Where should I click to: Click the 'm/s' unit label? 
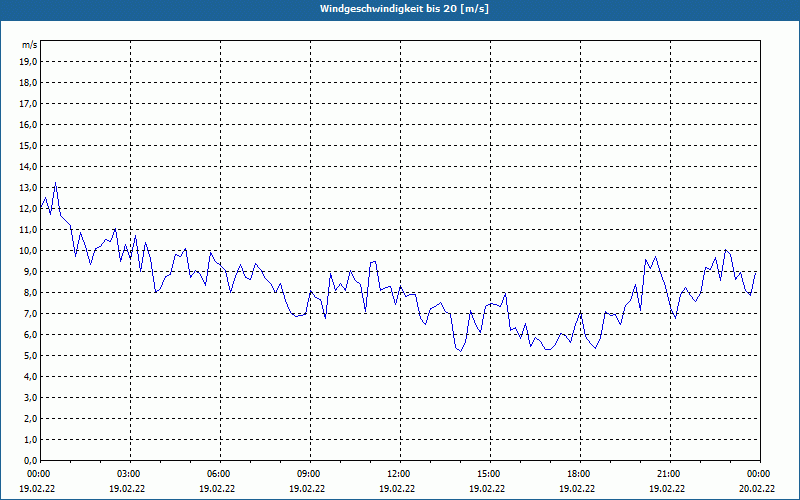point(30,45)
